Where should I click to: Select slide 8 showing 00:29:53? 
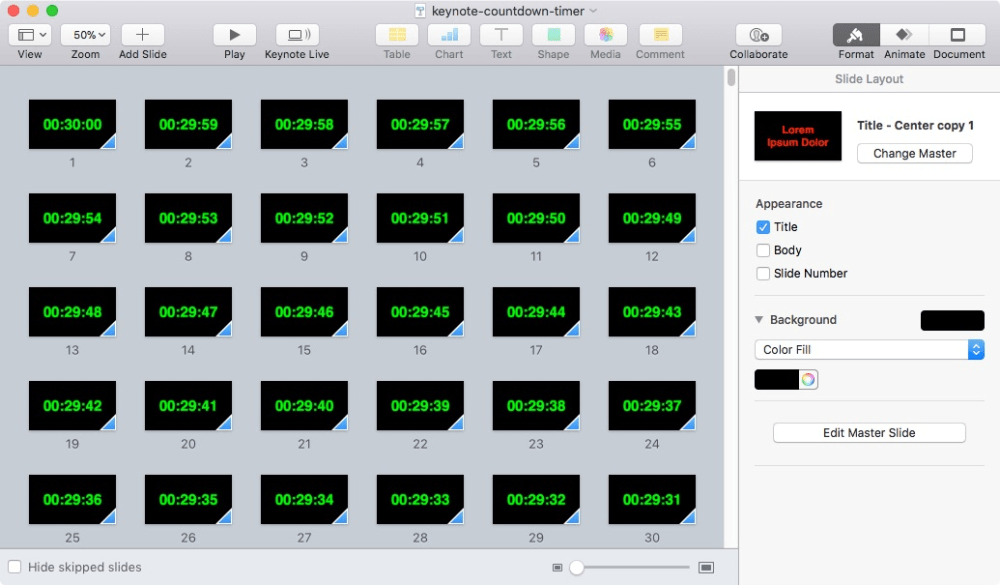(x=188, y=218)
